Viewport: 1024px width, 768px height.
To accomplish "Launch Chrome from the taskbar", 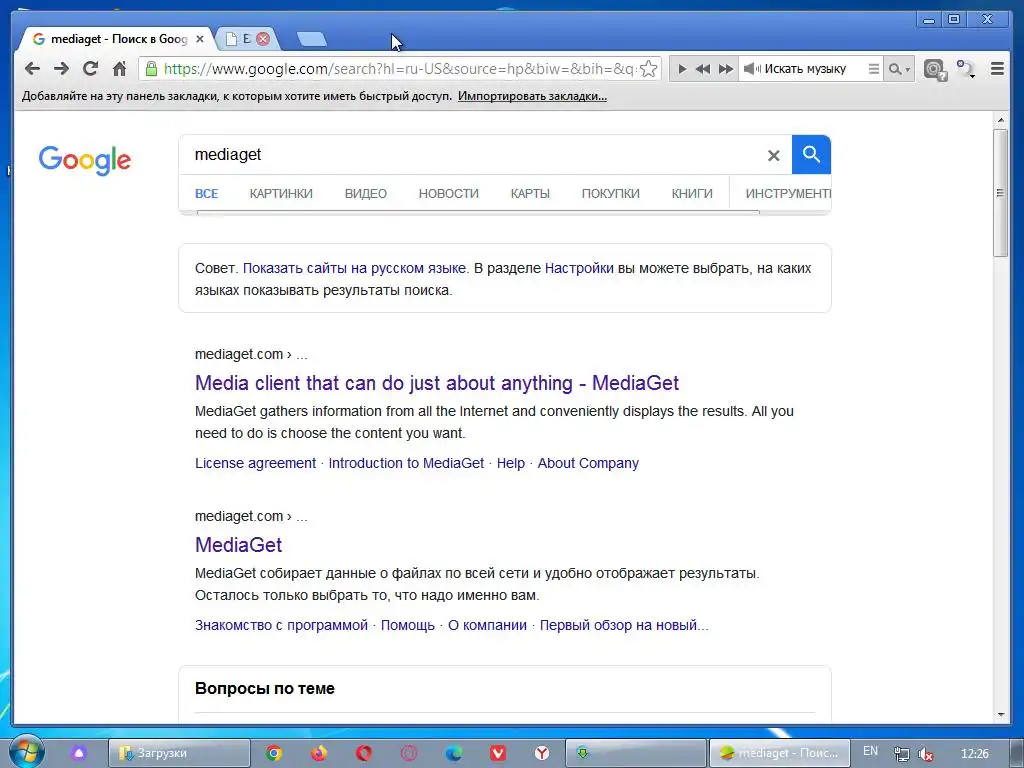I will [274, 754].
